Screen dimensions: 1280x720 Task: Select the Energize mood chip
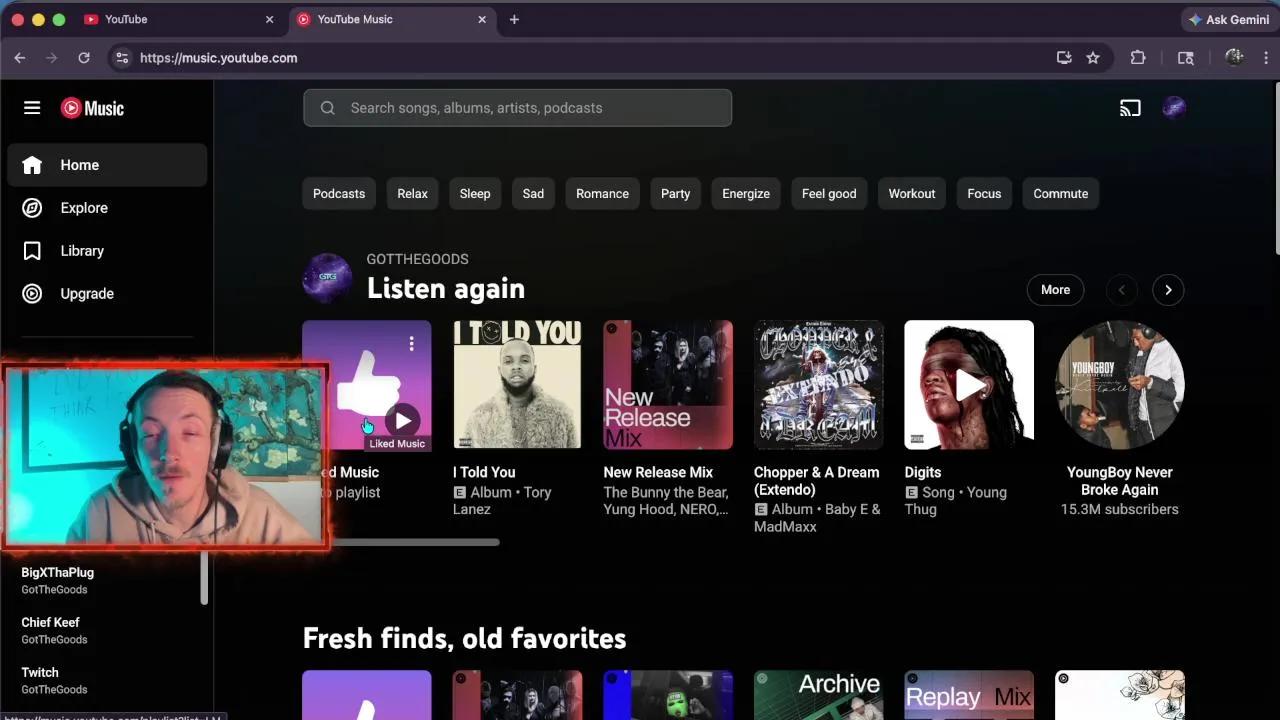click(x=746, y=194)
